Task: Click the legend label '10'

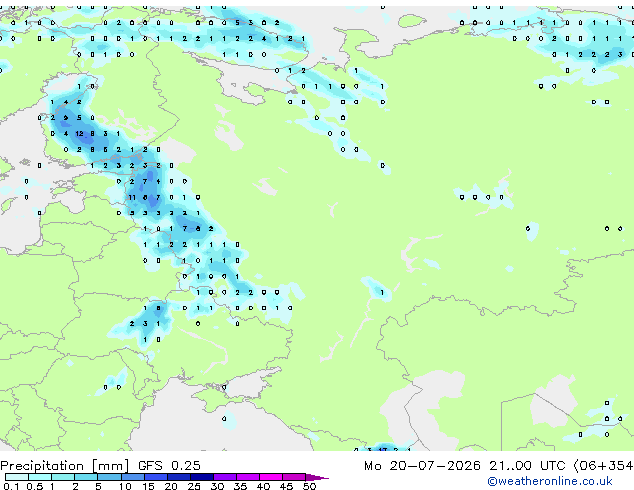Action: [x=125, y=486]
